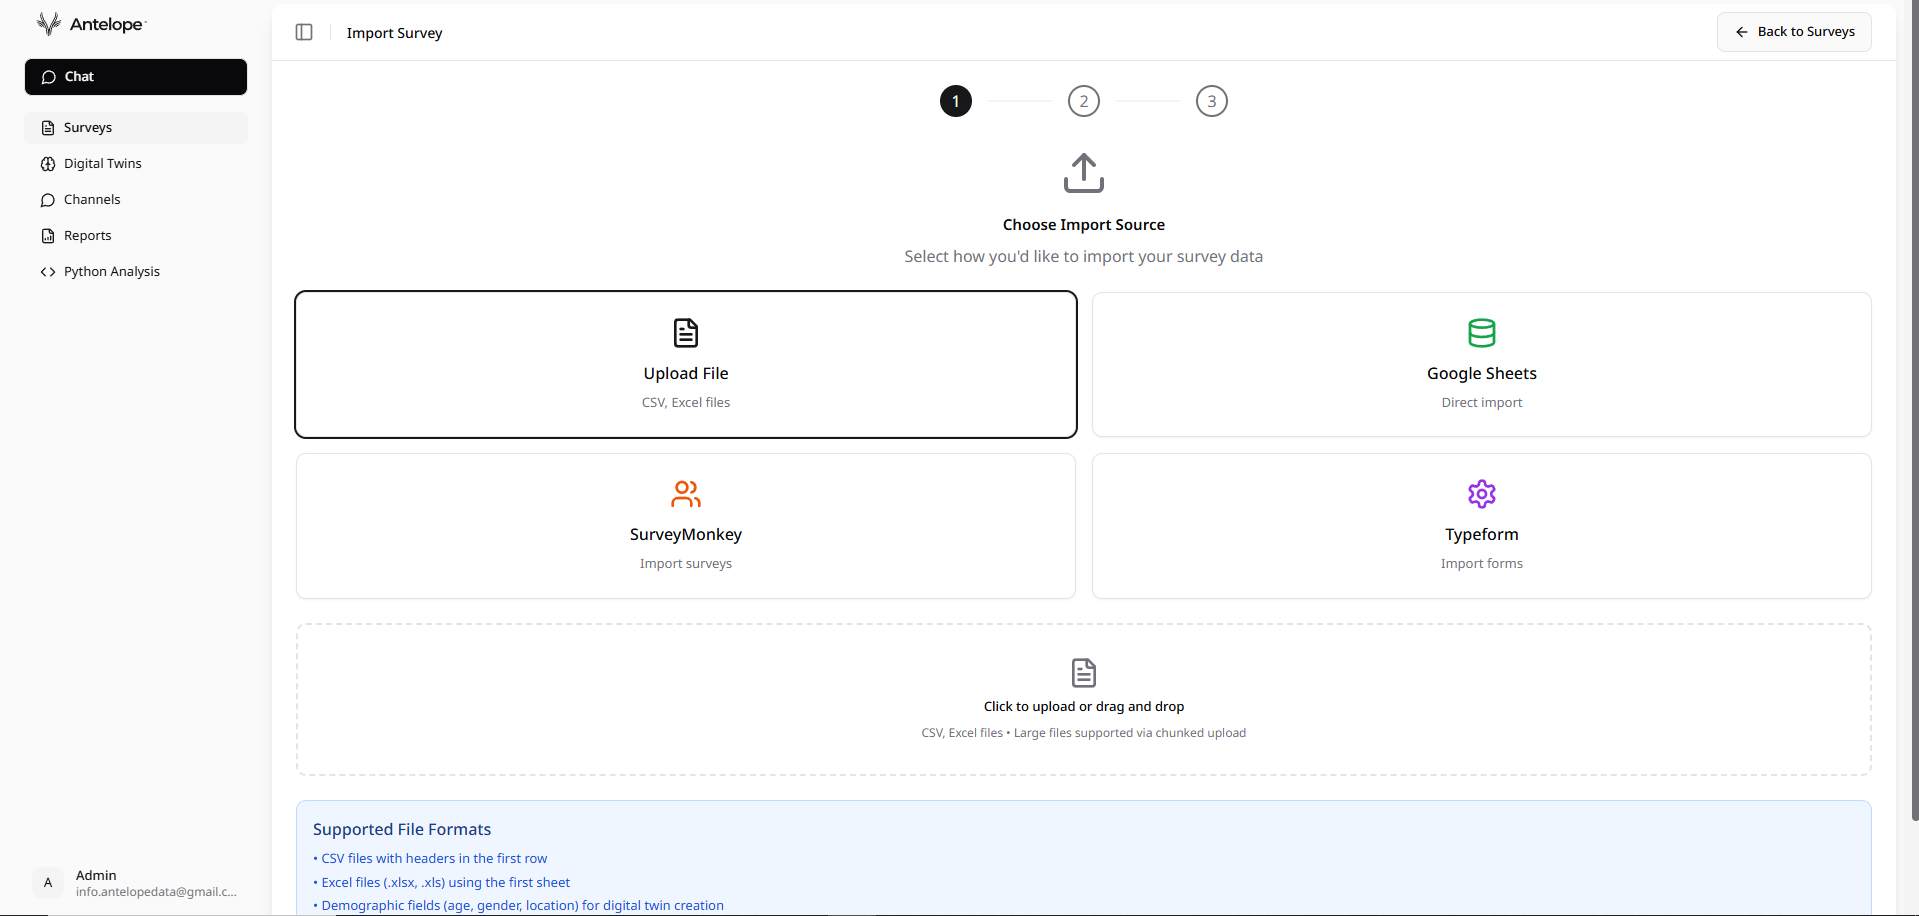Click the upload arrow icon above Choose Import Source
The height and width of the screenshot is (916, 1919).
click(x=1083, y=172)
